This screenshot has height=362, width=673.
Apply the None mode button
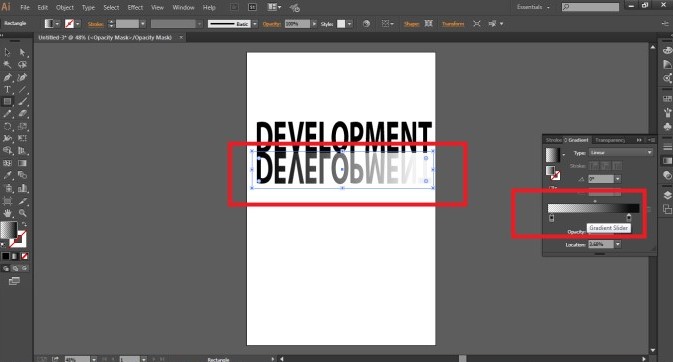click(24, 256)
